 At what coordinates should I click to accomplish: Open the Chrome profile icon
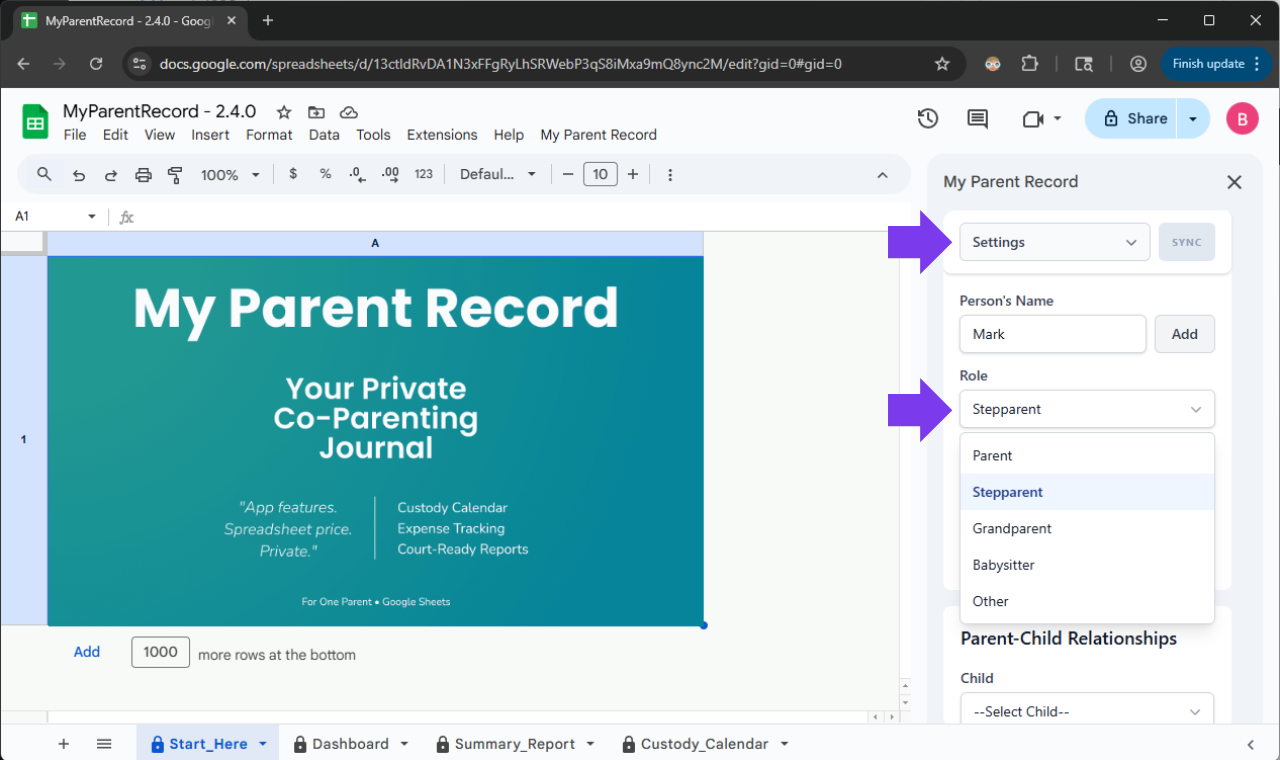click(x=1138, y=63)
